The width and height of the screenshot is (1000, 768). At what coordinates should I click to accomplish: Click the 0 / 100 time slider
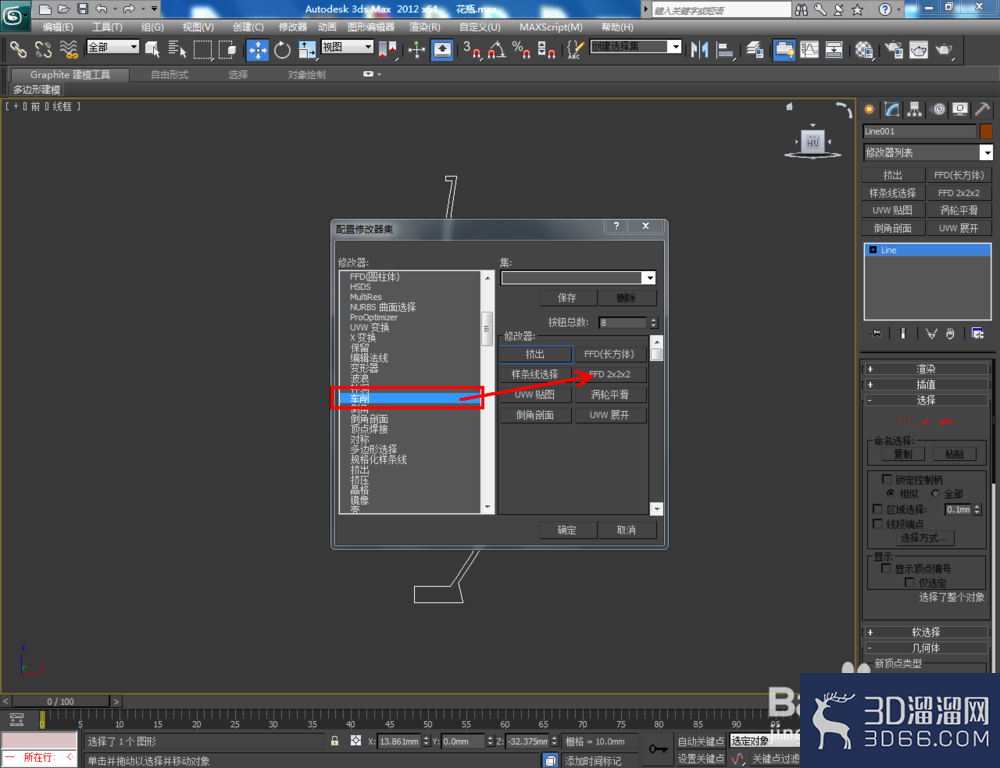pos(61,701)
